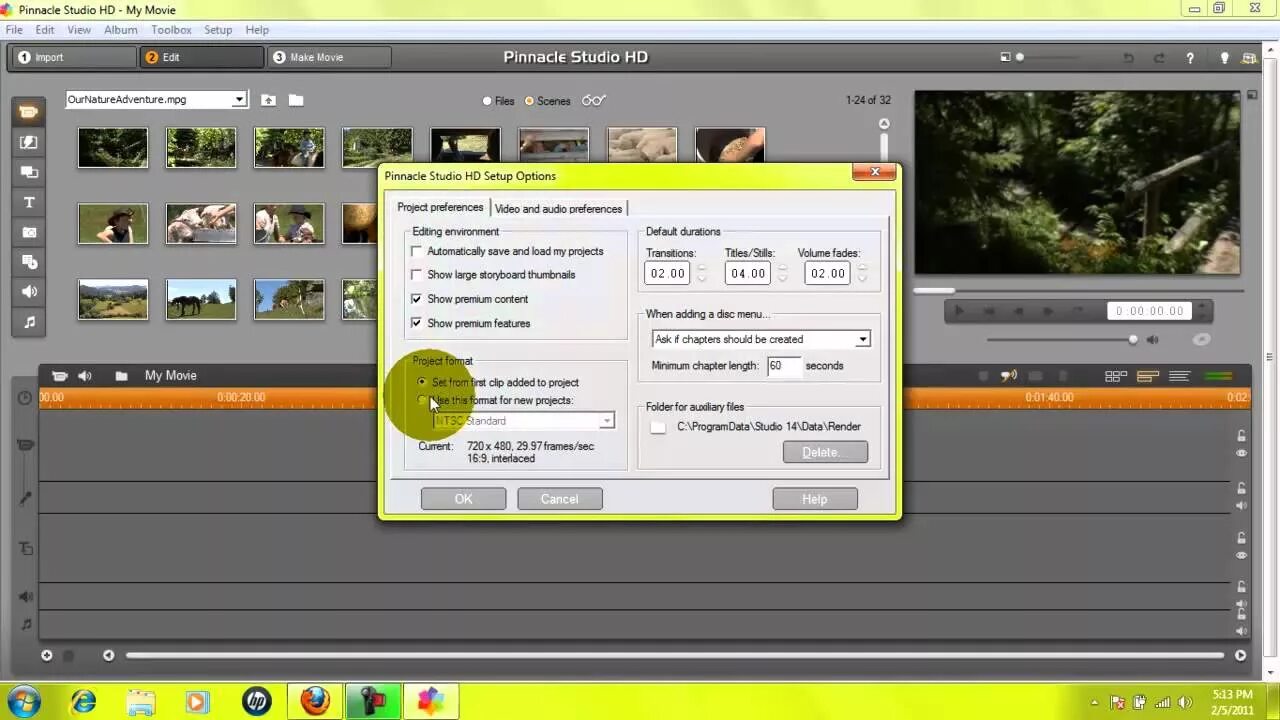Screen dimensions: 1280x720
Task: Click Cancel in Setup Options dialog
Action: click(560, 499)
